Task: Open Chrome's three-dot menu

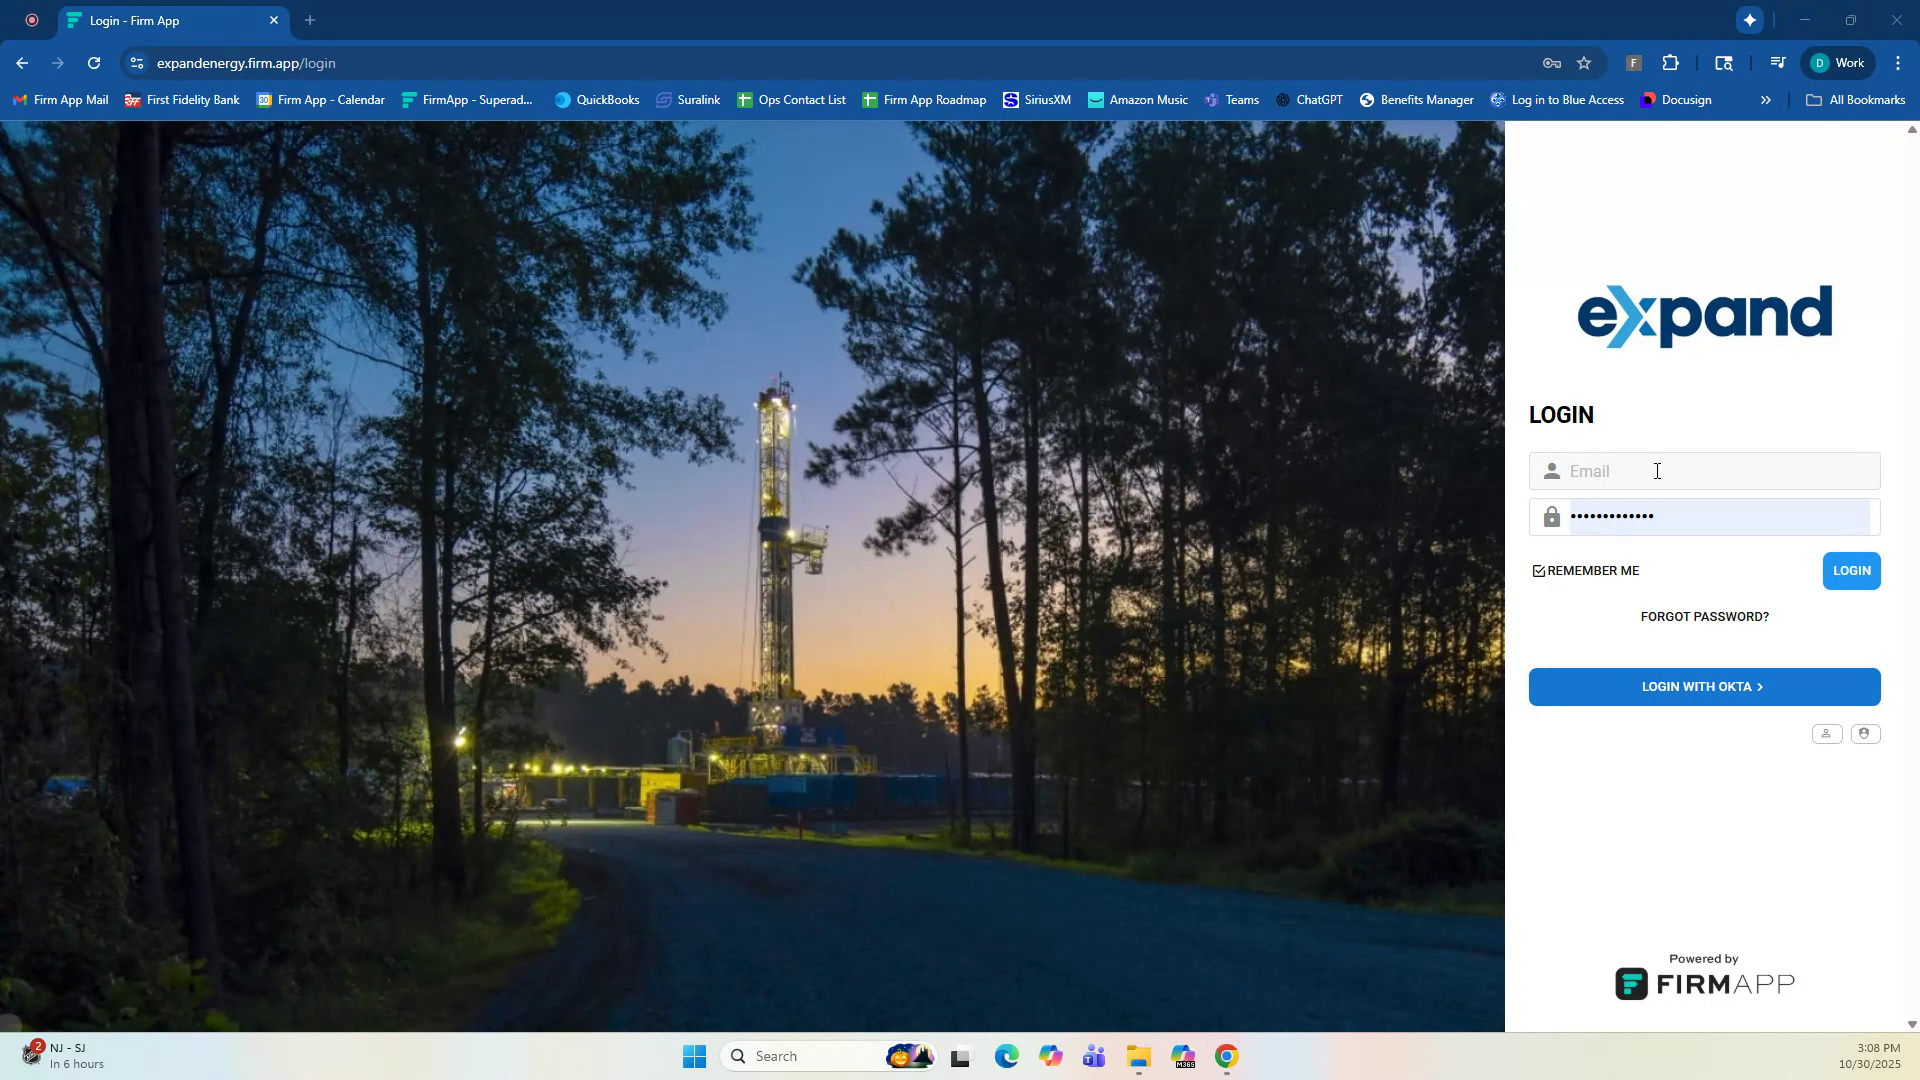Action: pyautogui.click(x=1898, y=62)
